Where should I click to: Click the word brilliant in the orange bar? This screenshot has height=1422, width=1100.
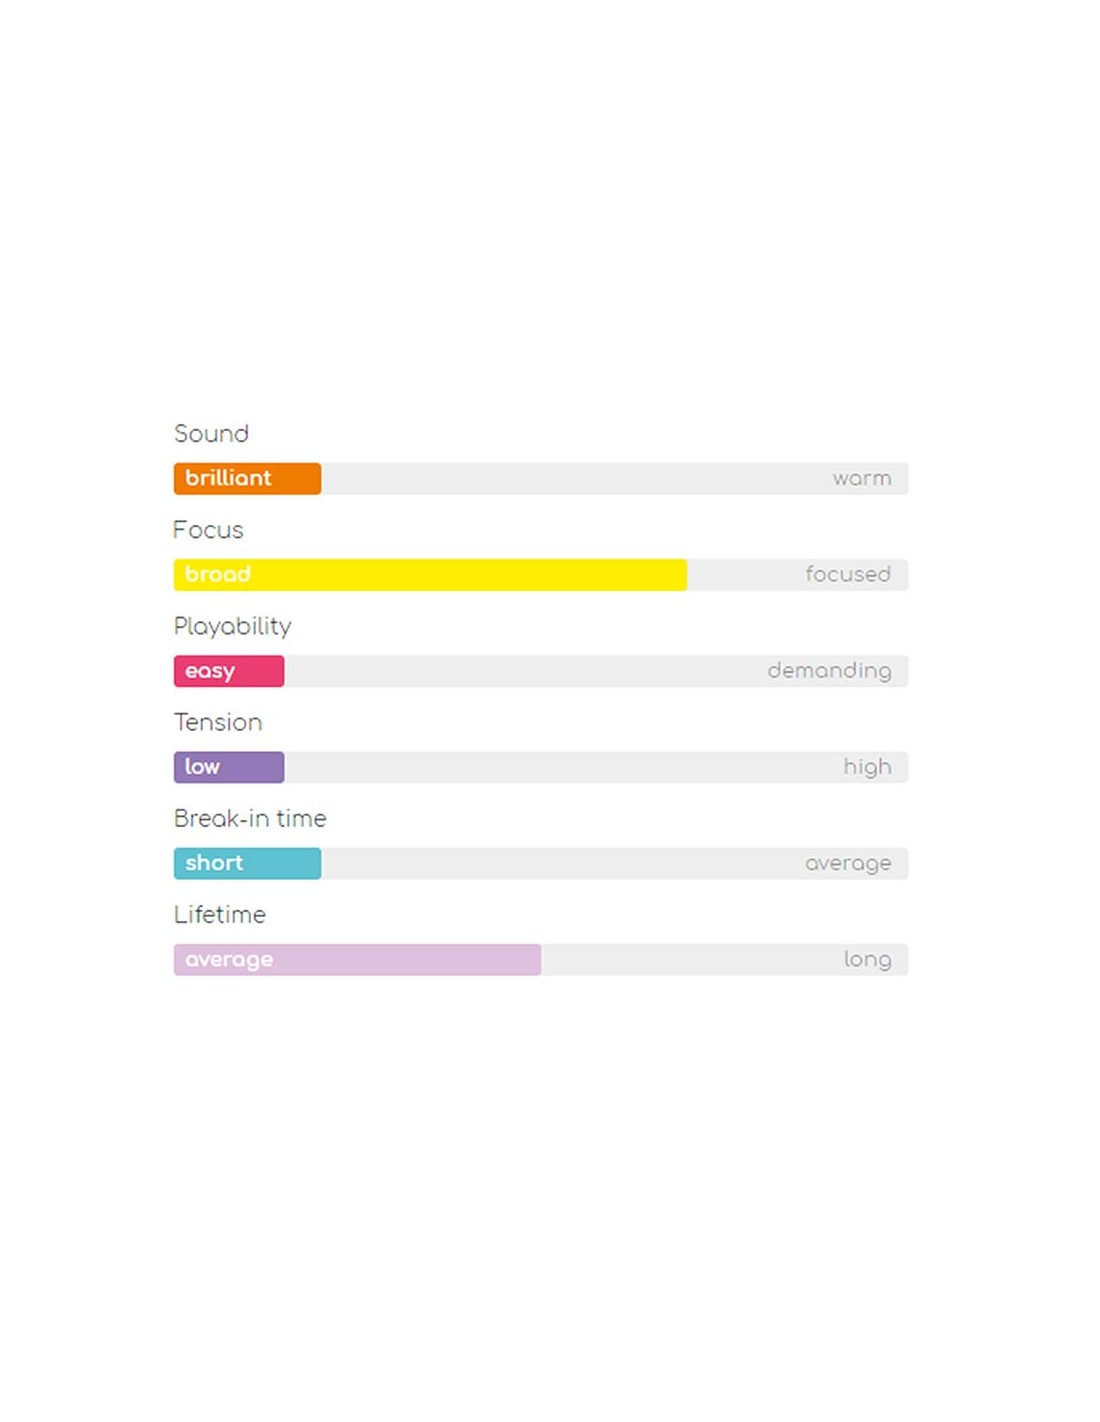[x=228, y=478]
